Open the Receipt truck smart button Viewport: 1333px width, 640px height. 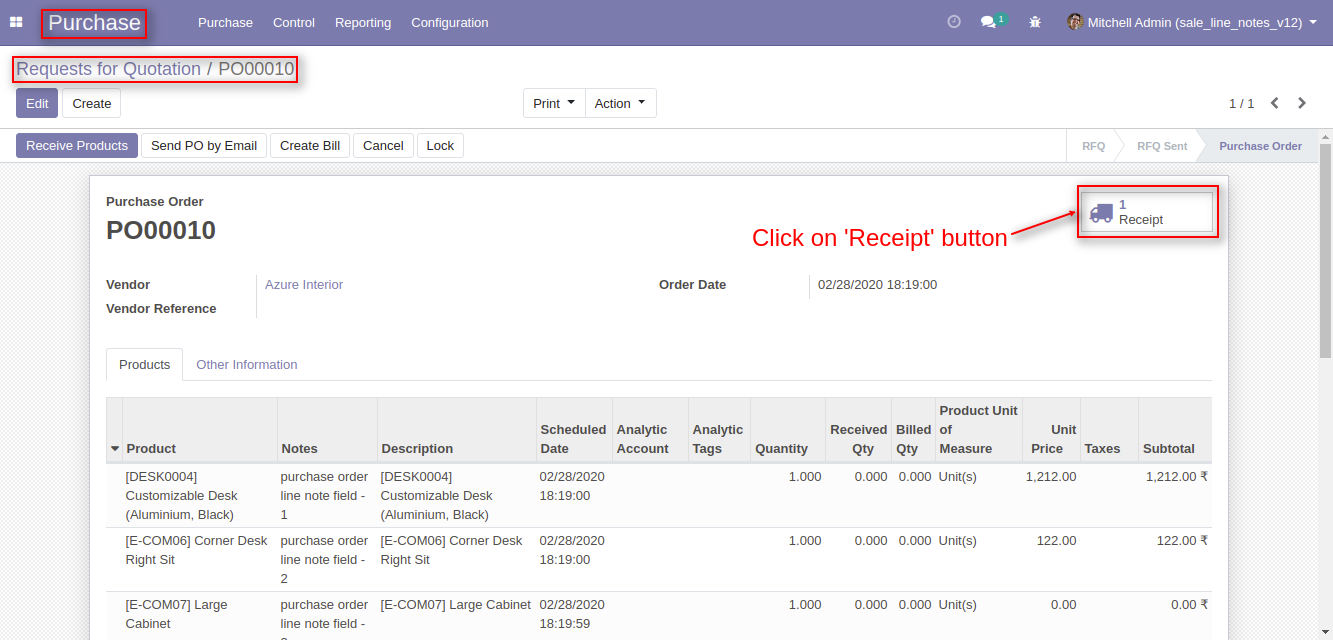click(1147, 212)
